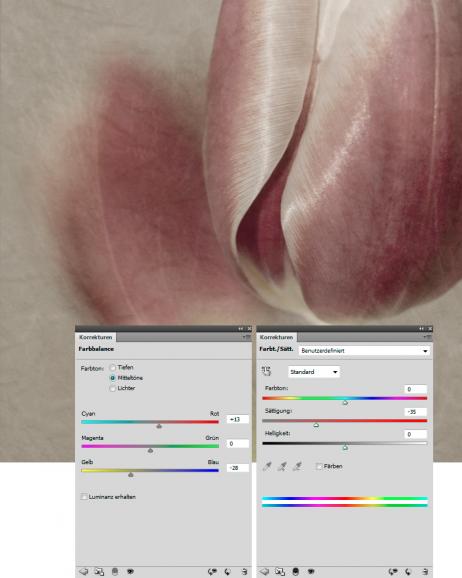
Task: Enable the Färben checkbox
Action: [x=319, y=466]
